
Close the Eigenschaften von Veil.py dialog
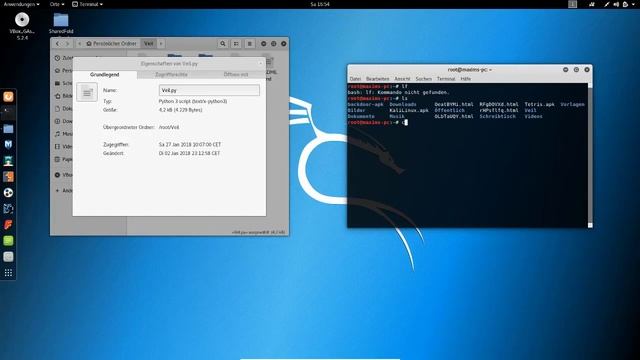[x=260, y=64]
